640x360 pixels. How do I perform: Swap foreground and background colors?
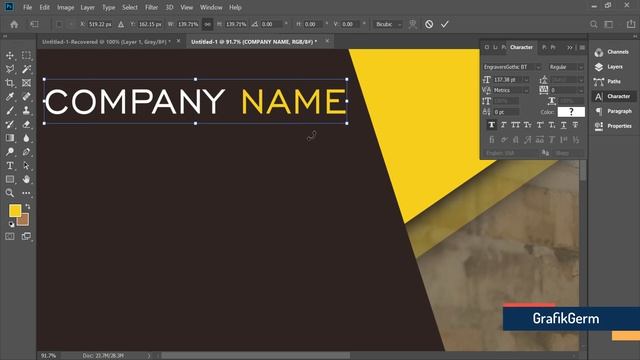pyautogui.click(x=28, y=207)
